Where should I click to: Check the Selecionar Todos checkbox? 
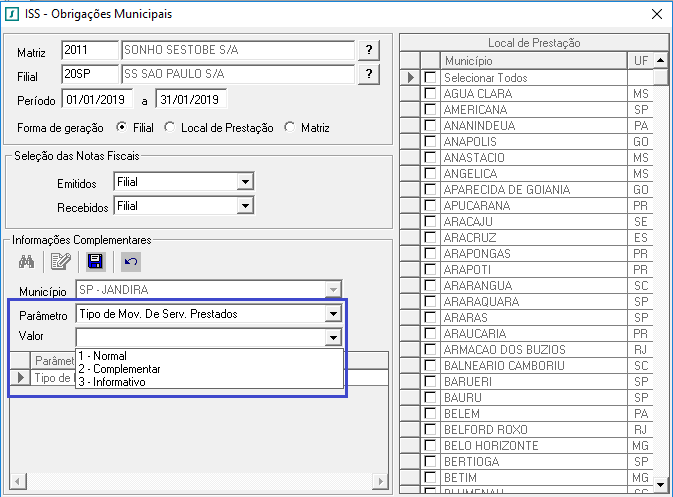click(430, 78)
